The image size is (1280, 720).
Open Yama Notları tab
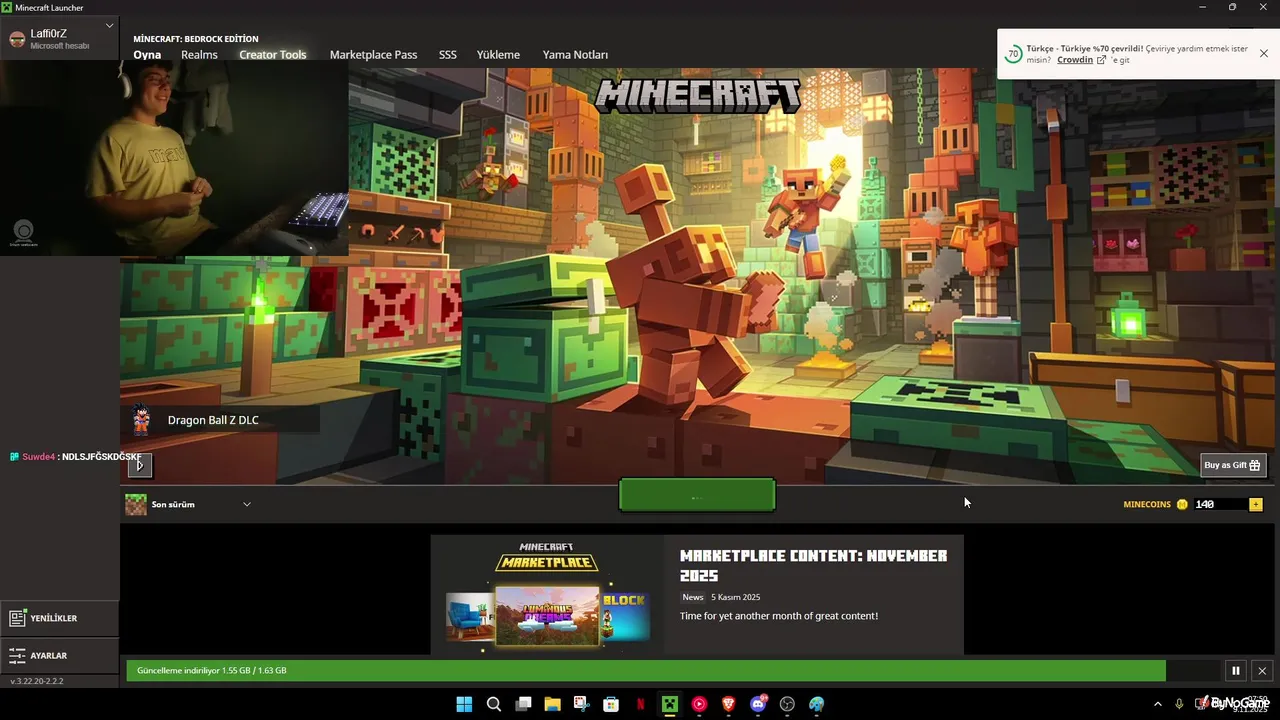[x=575, y=55]
